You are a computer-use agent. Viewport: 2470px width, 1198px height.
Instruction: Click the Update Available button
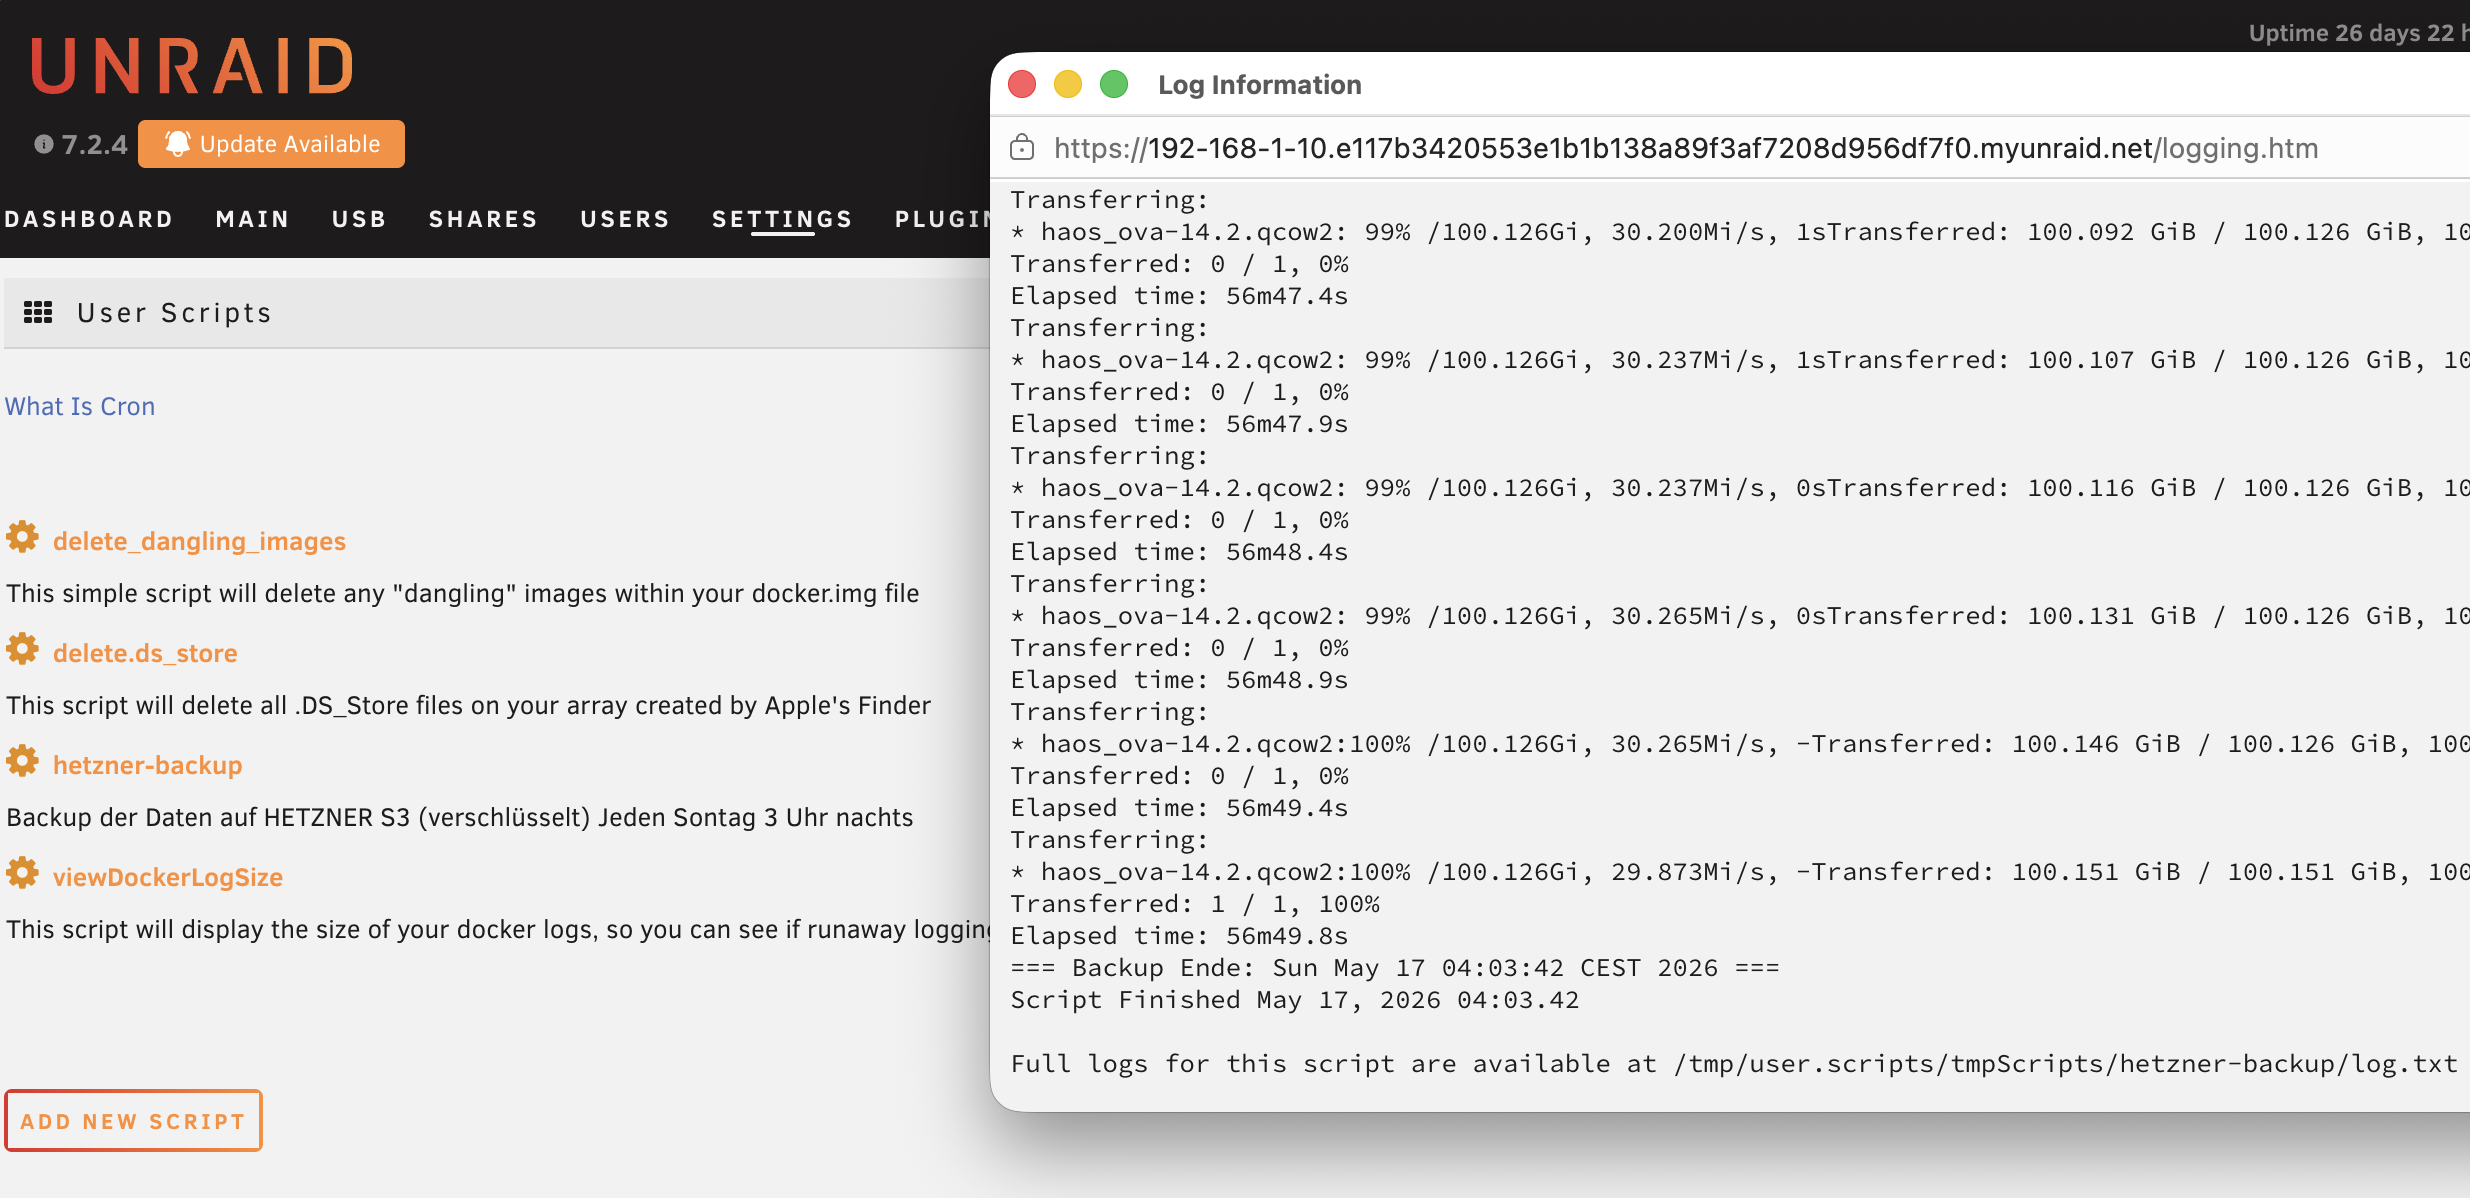click(271, 144)
